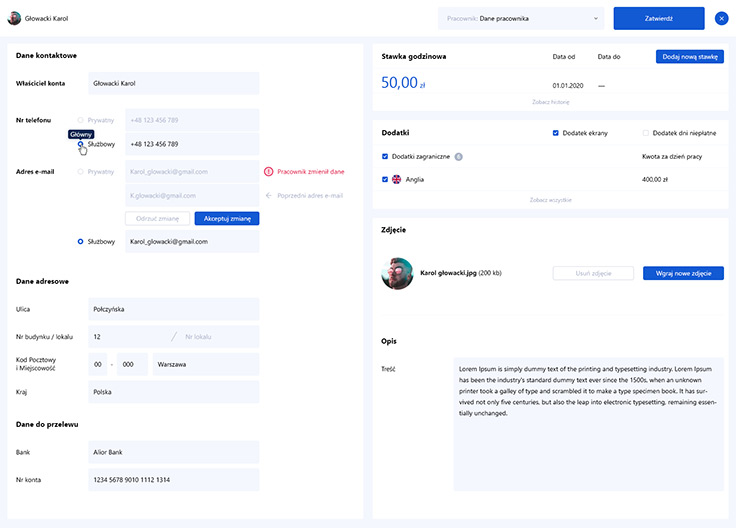Image resolution: width=736 pixels, height=528 pixels.
Task: Click the info badge next to Dodatki zagraniczne
Action: (x=458, y=157)
